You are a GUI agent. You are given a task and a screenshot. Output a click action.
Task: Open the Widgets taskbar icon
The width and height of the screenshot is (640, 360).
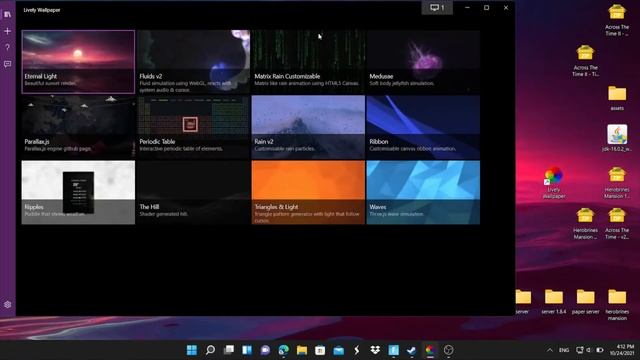[247, 350]
